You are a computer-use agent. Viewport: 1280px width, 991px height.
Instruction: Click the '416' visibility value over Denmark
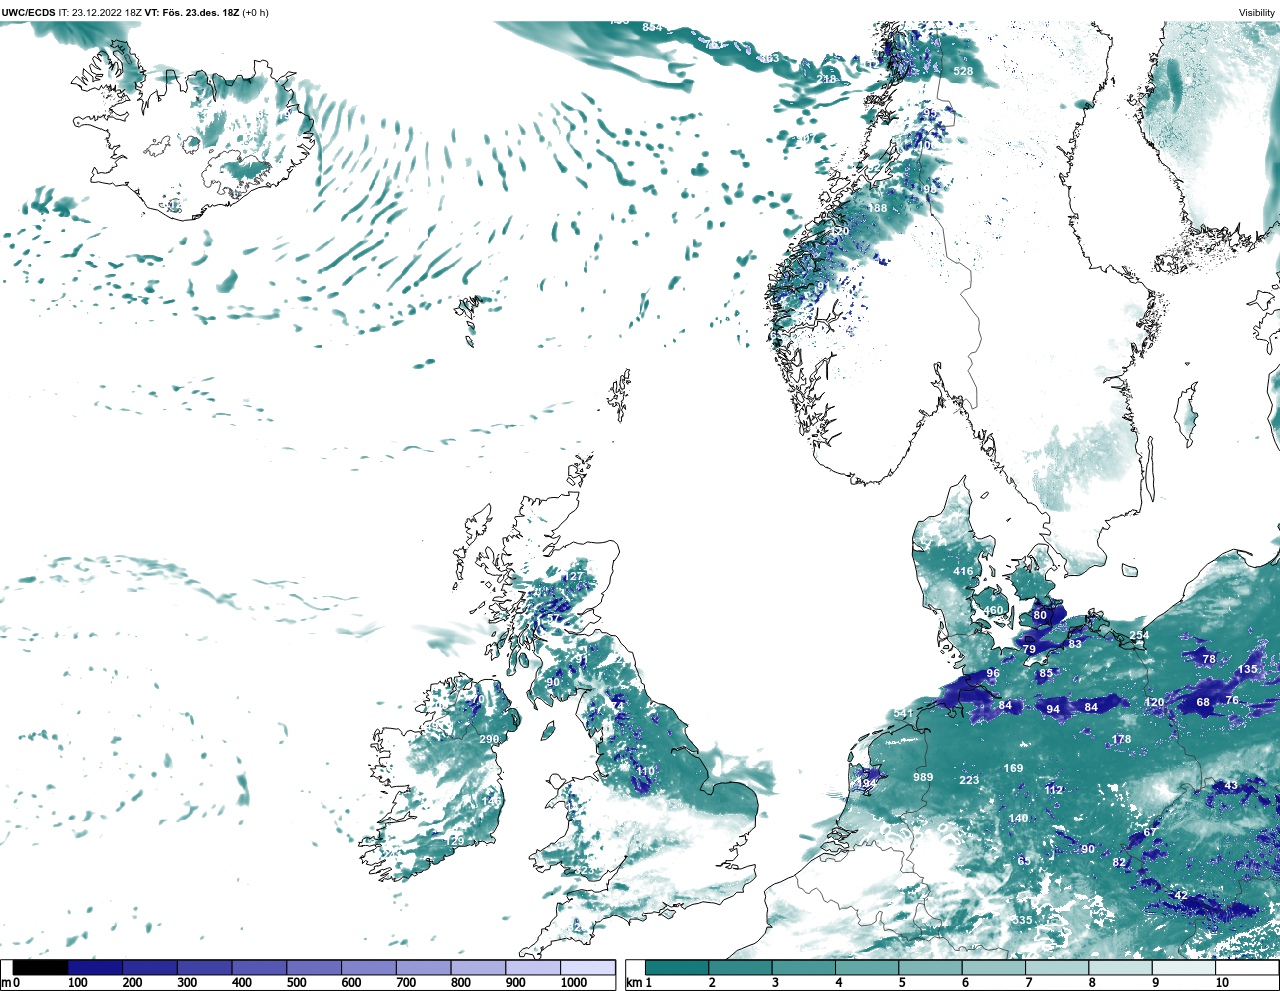click(963, 572)
